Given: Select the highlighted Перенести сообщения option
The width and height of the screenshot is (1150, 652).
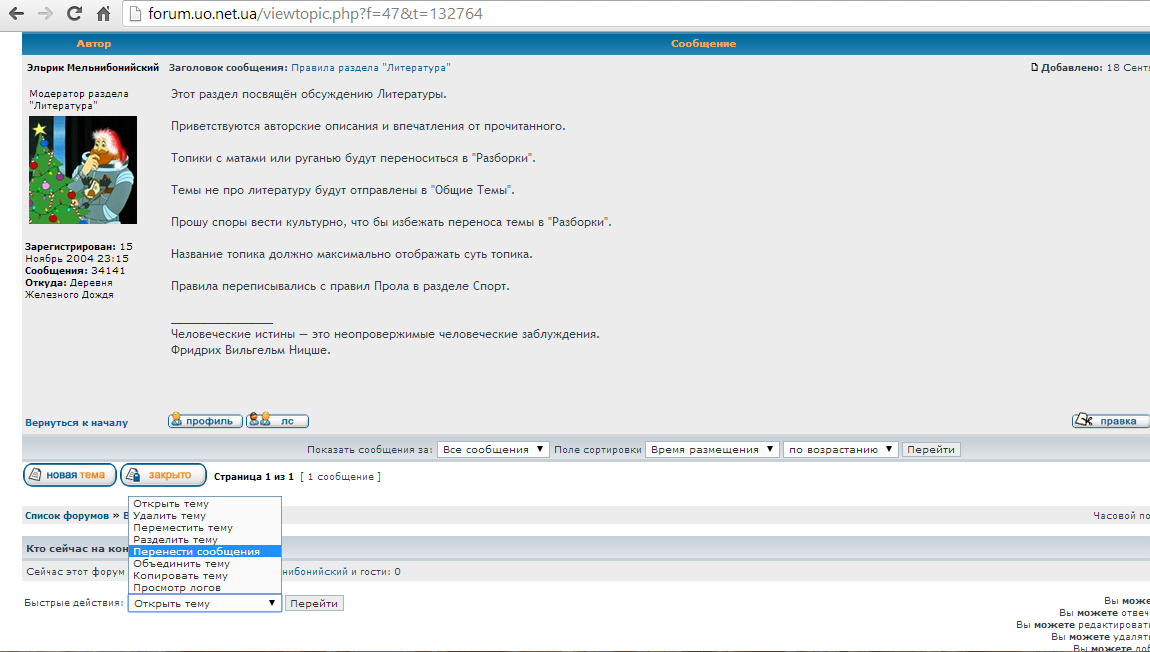Looking at the screenshot, I should coord(205,552).
